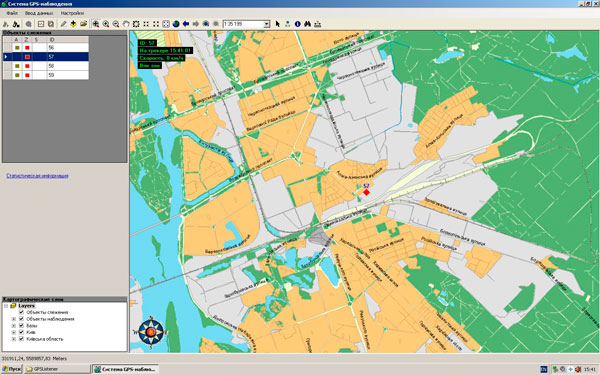The height and width of the screenshot is (375, 600).
Task: Choose the zoom-in tool
Action: click(106, 24)
